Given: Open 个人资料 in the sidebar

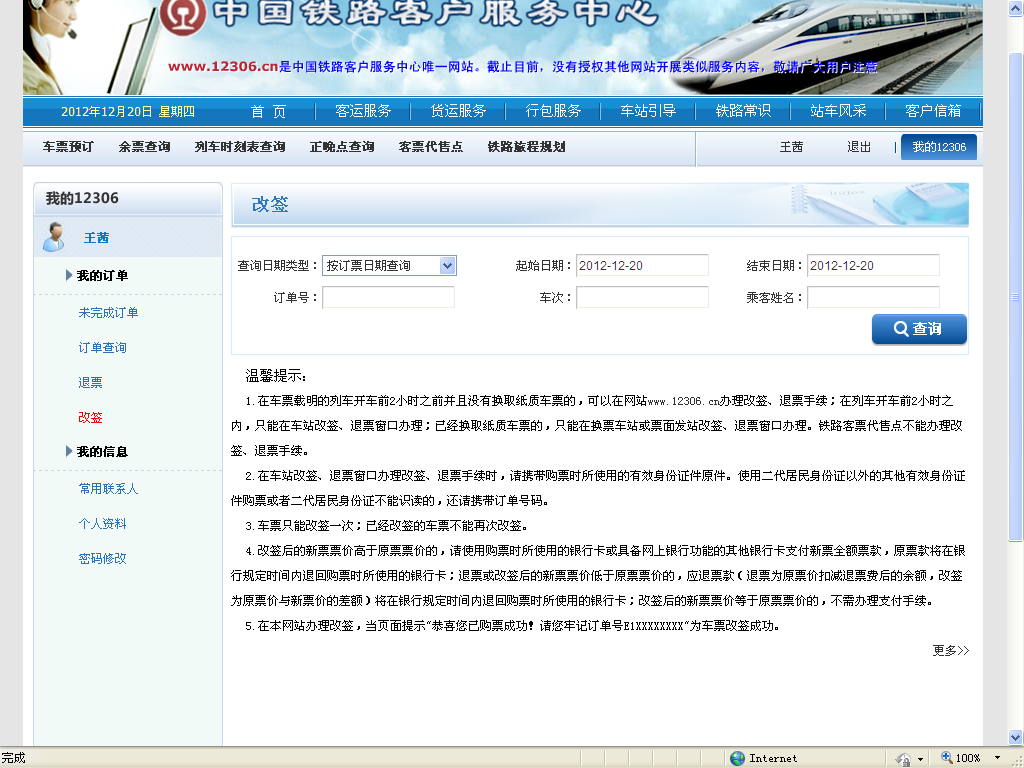Looking at the screenshot, I should coord(103,524).
